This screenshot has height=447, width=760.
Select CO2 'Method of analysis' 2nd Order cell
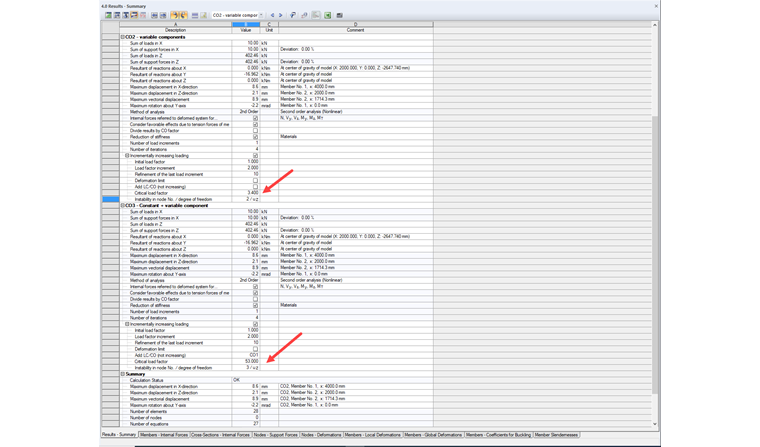pos(246,112)
